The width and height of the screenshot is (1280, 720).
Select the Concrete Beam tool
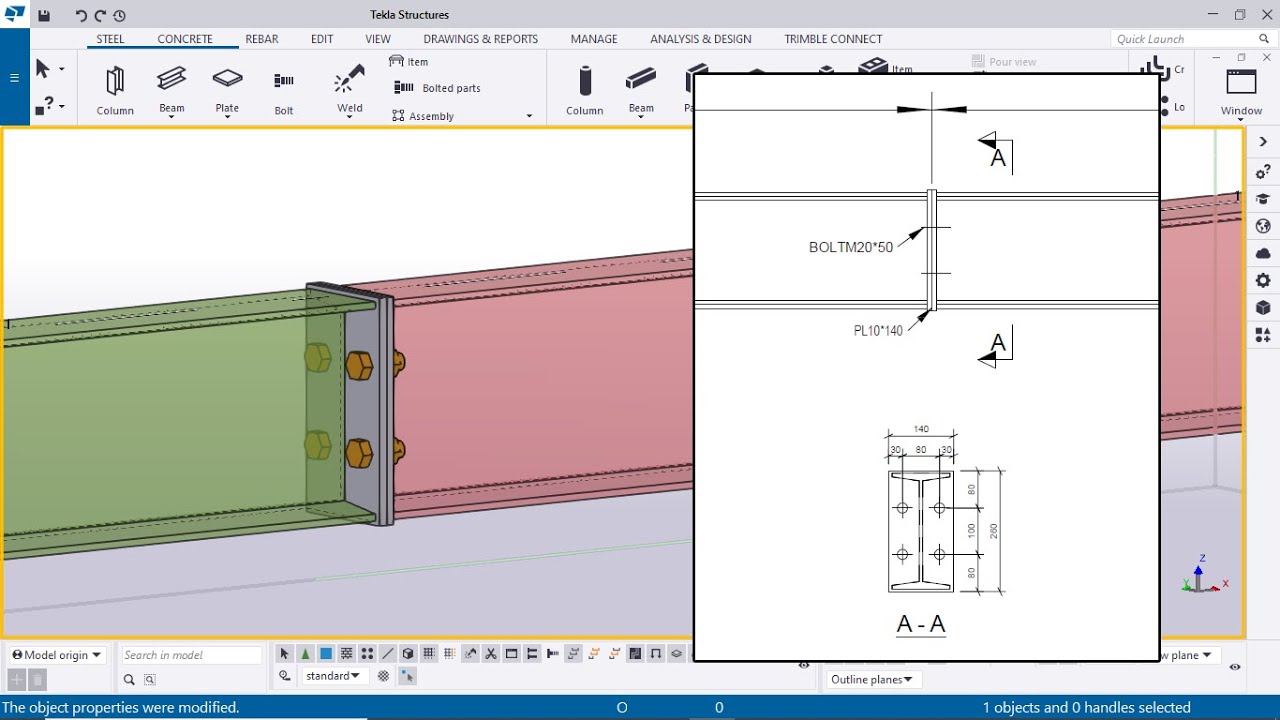(641, 88)
